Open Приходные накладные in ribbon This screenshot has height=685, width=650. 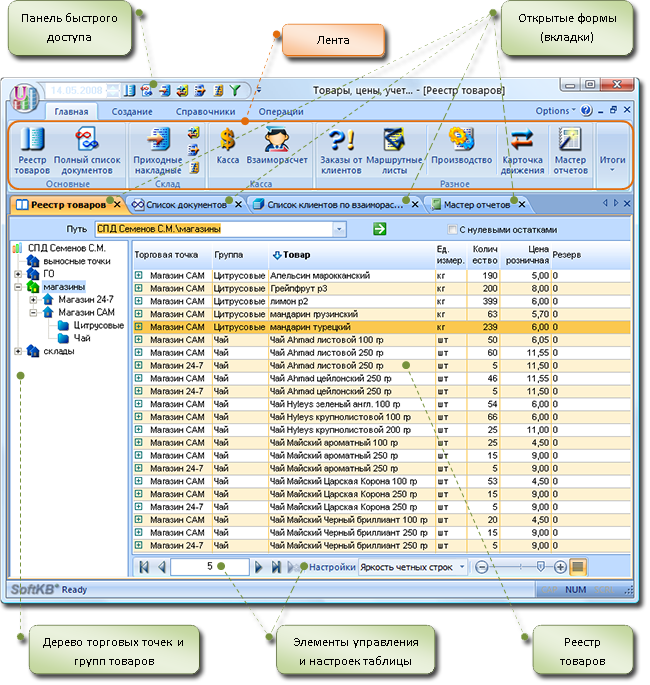(x=158, y=150)
